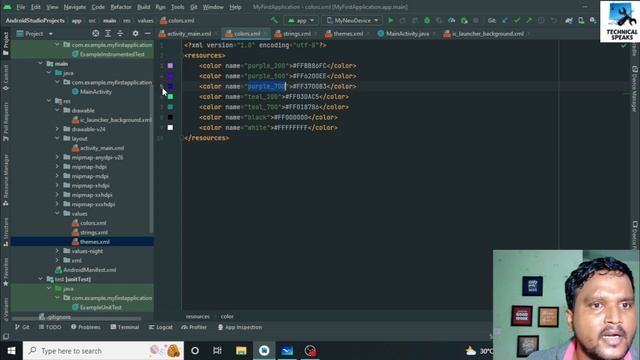640x360 pixels.
Task: Open File Explorer from the taskbar
Action: [x=241, y=351]
